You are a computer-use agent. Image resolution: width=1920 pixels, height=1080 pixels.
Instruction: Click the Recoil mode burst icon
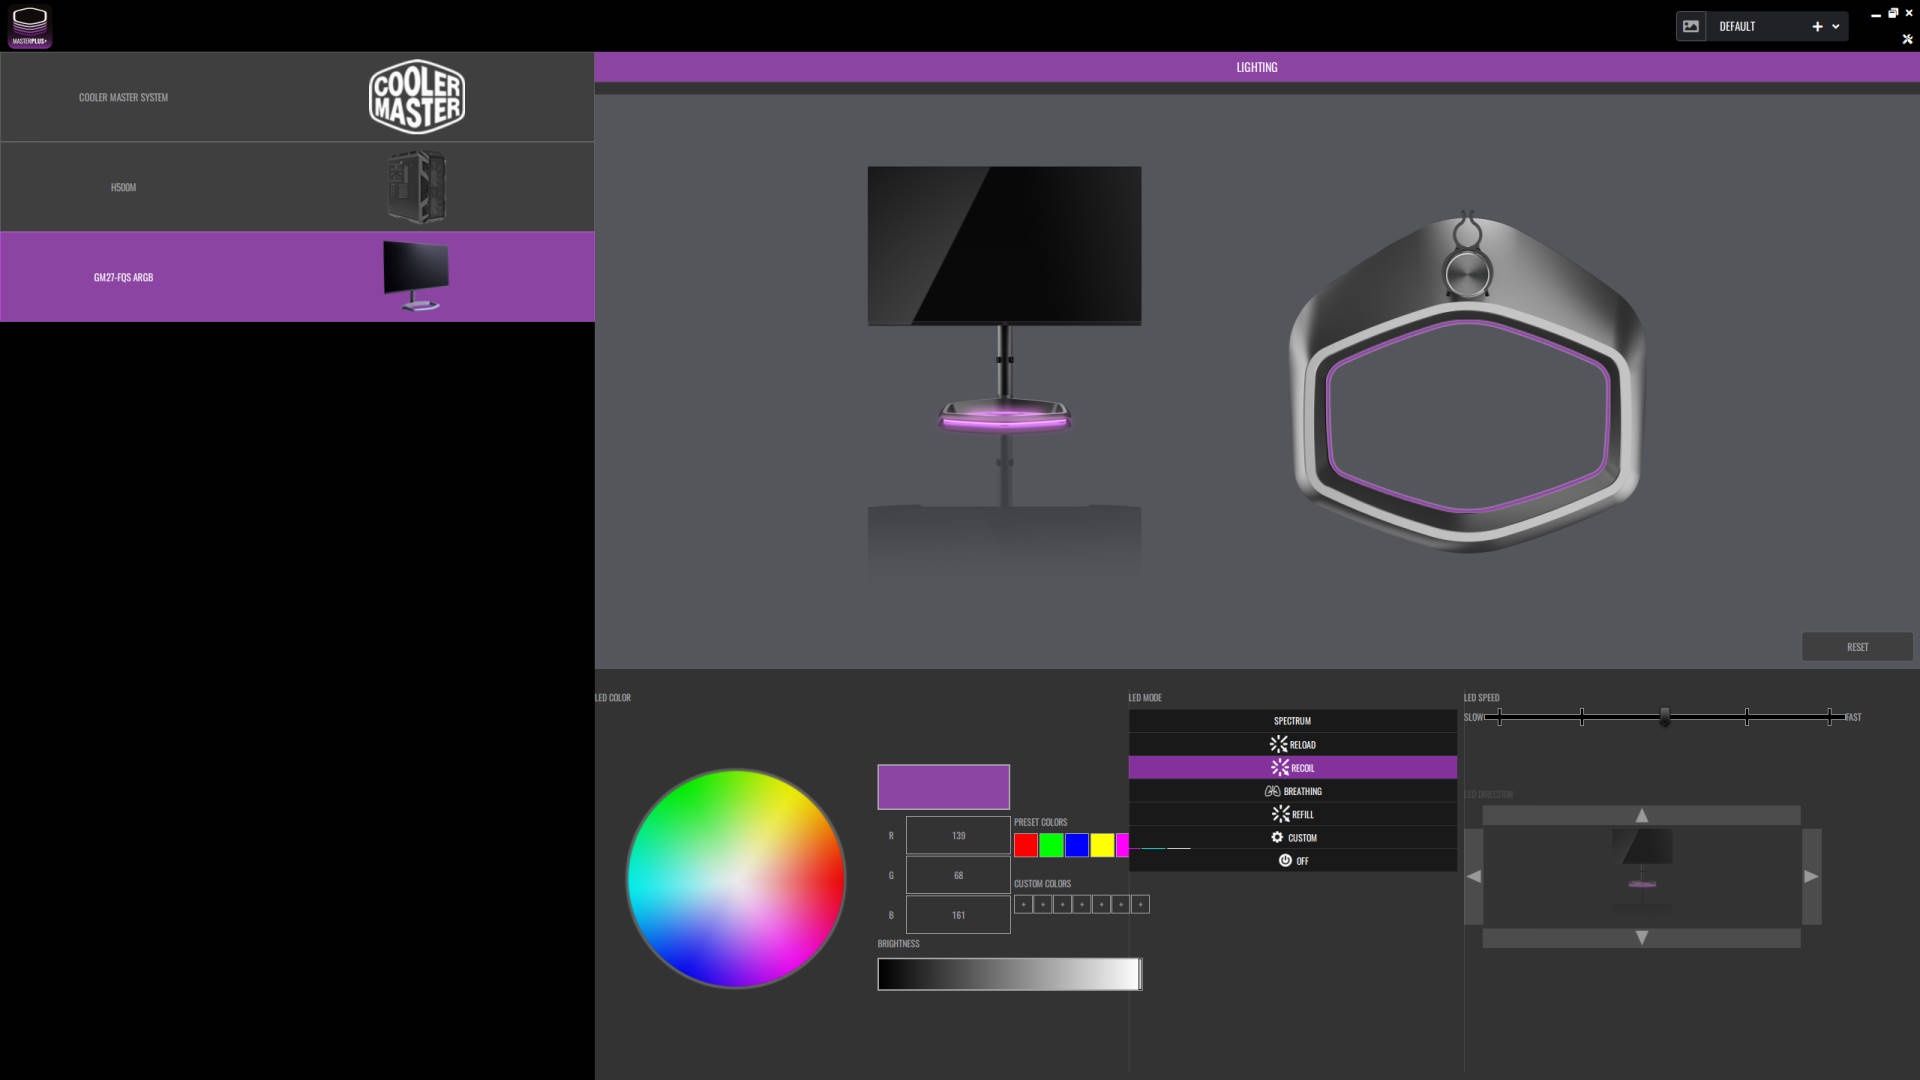click(1280, 767)
